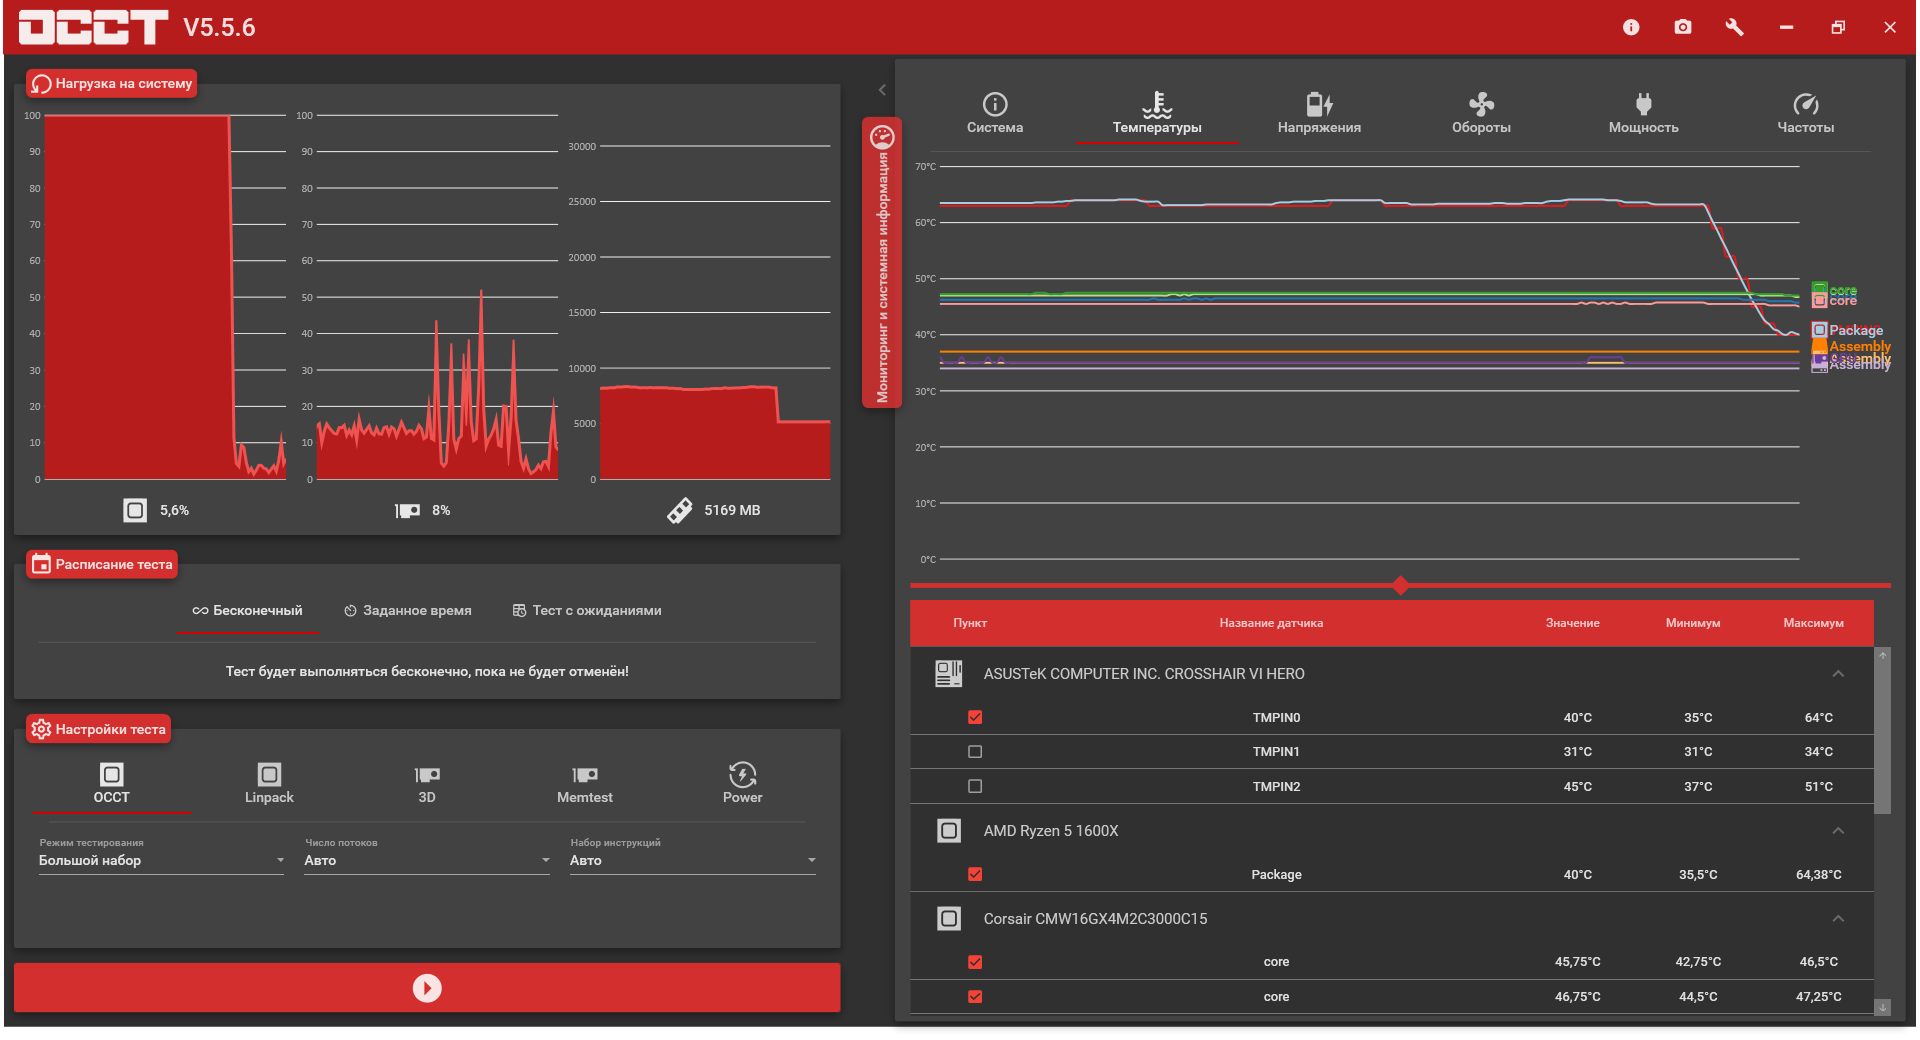Click the Система tab label
The image size is (1920, 1040).
pyautogui.click(x=995, y=128)
